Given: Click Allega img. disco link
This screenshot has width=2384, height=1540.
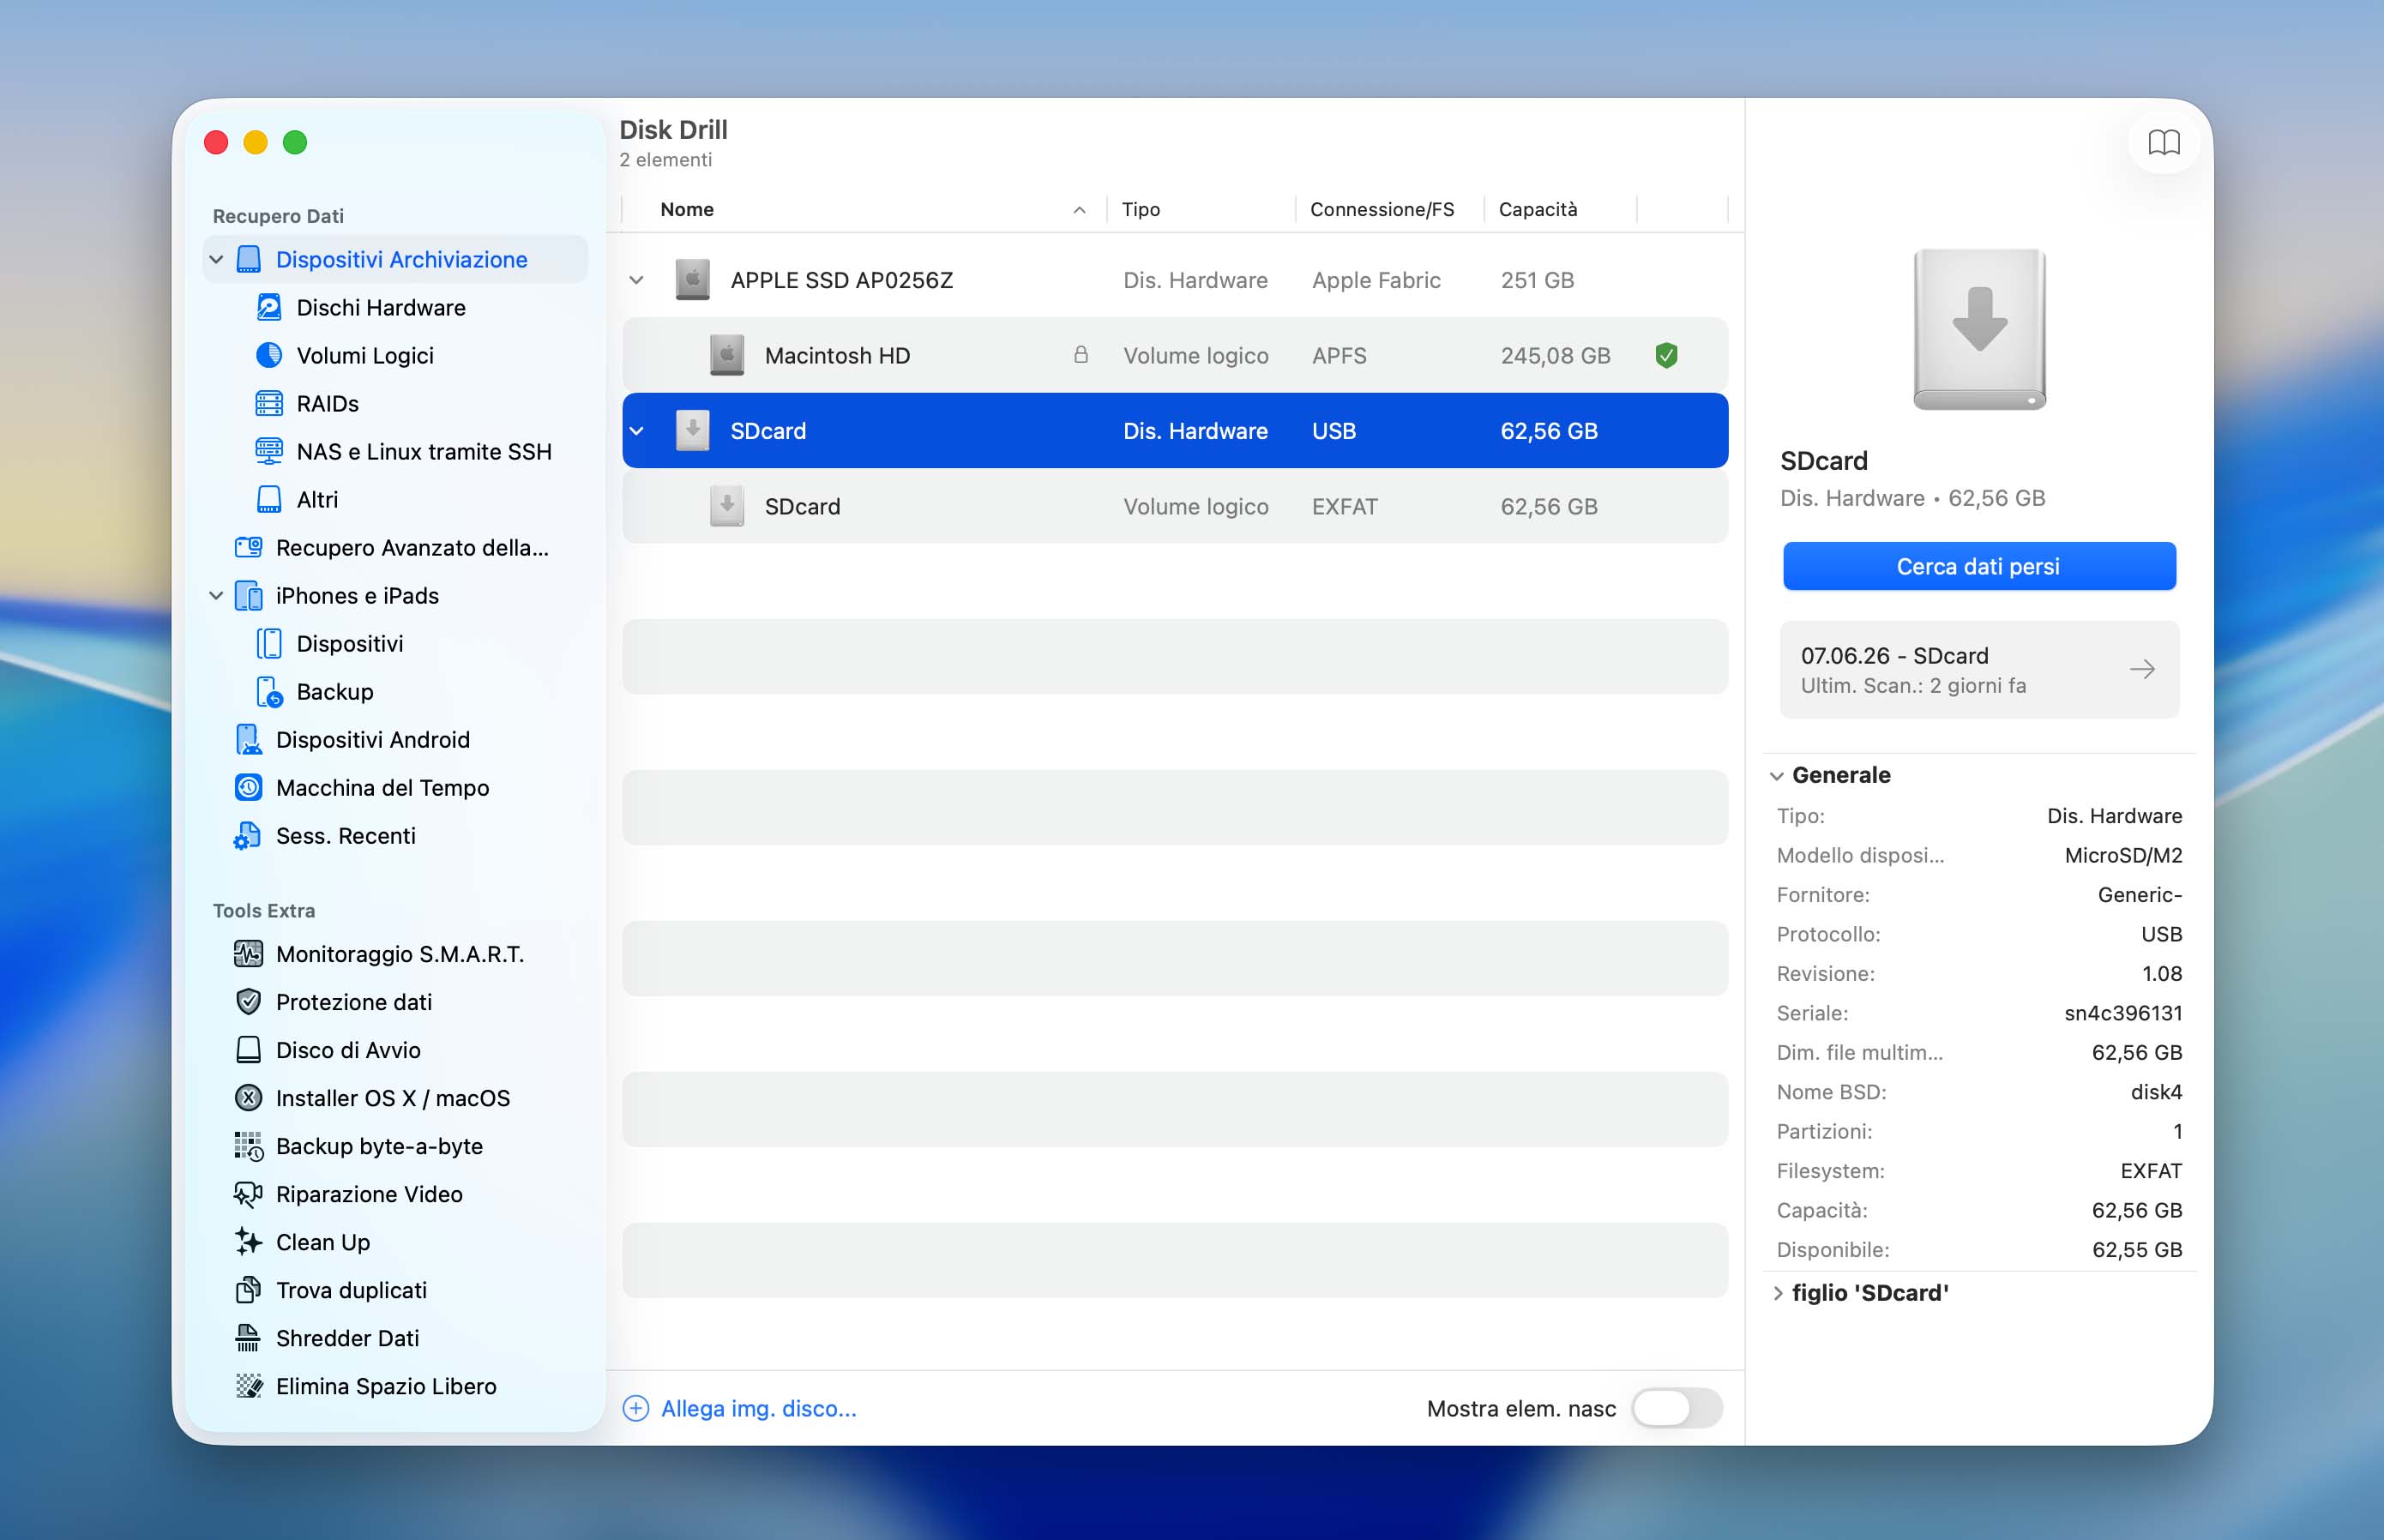Looking at the screenshot, I should click(759, 1408).
